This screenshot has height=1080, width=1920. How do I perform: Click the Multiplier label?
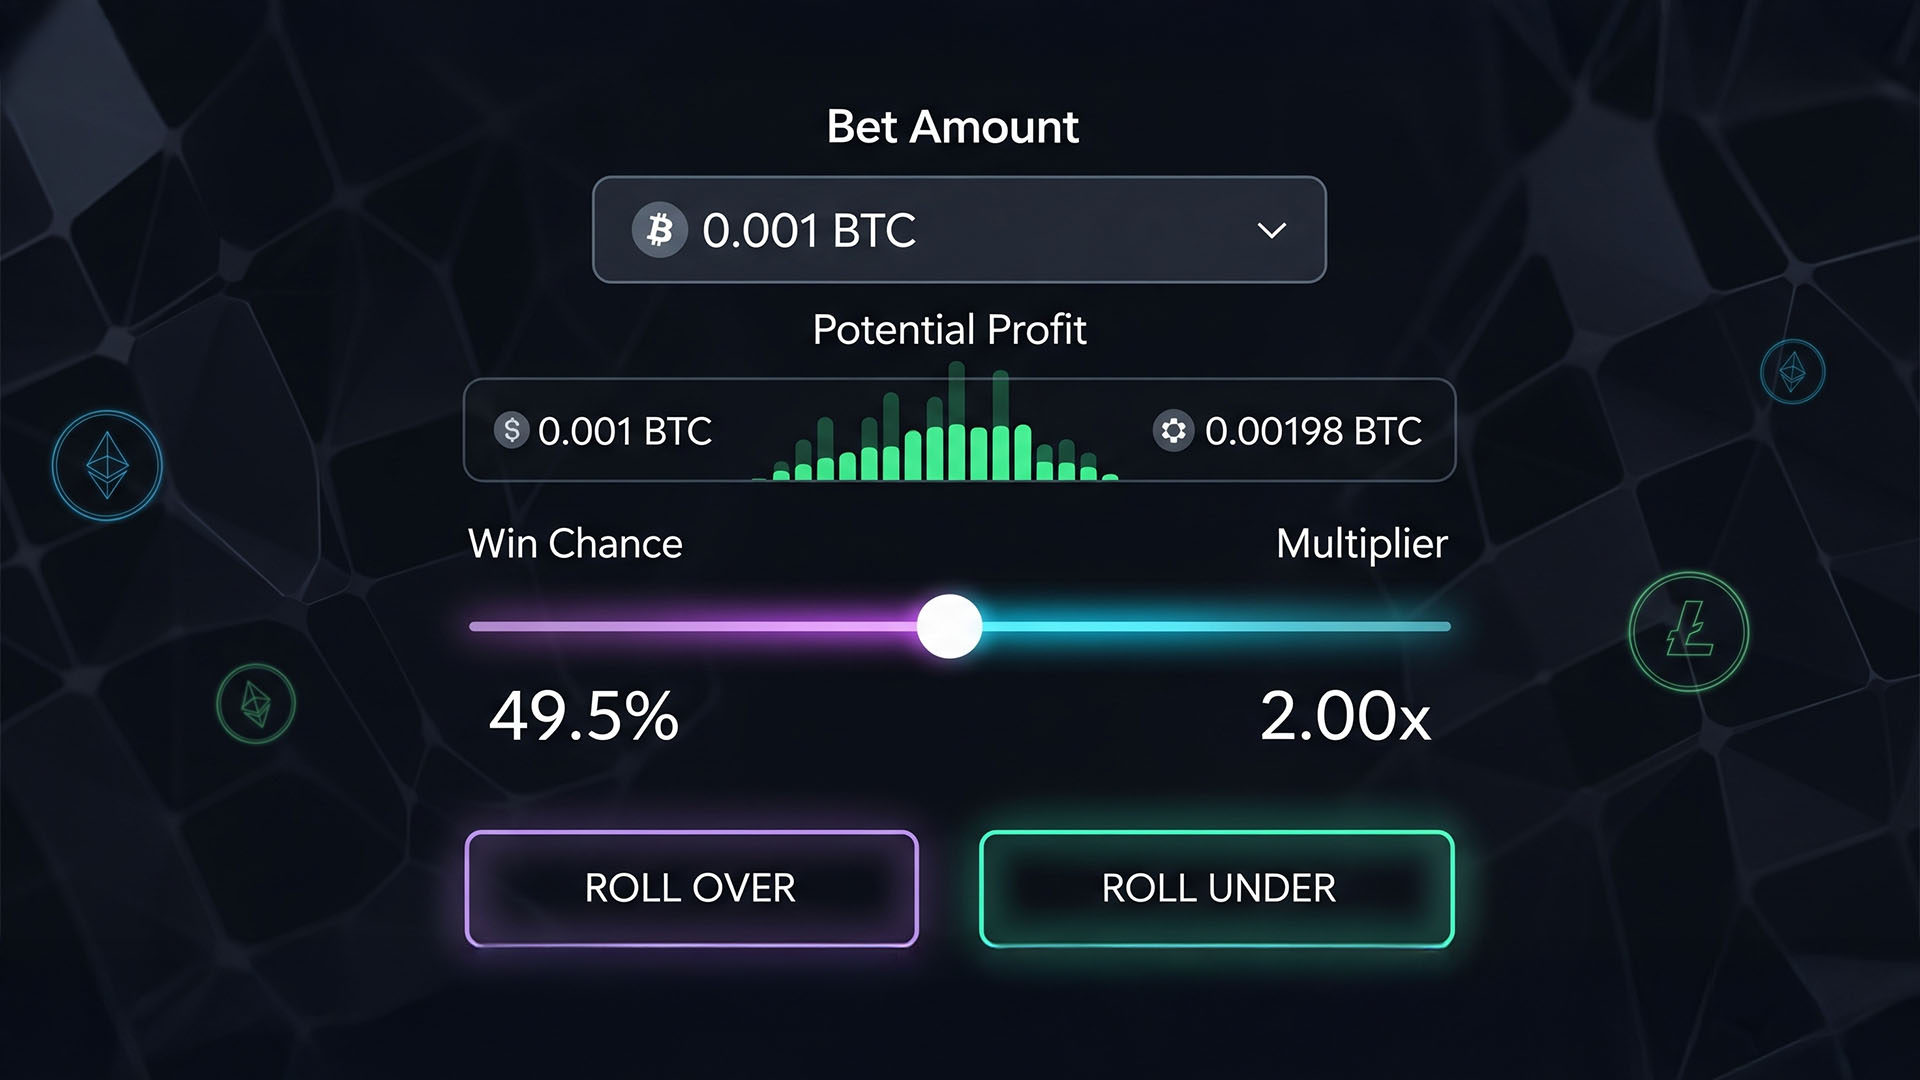1361,544
